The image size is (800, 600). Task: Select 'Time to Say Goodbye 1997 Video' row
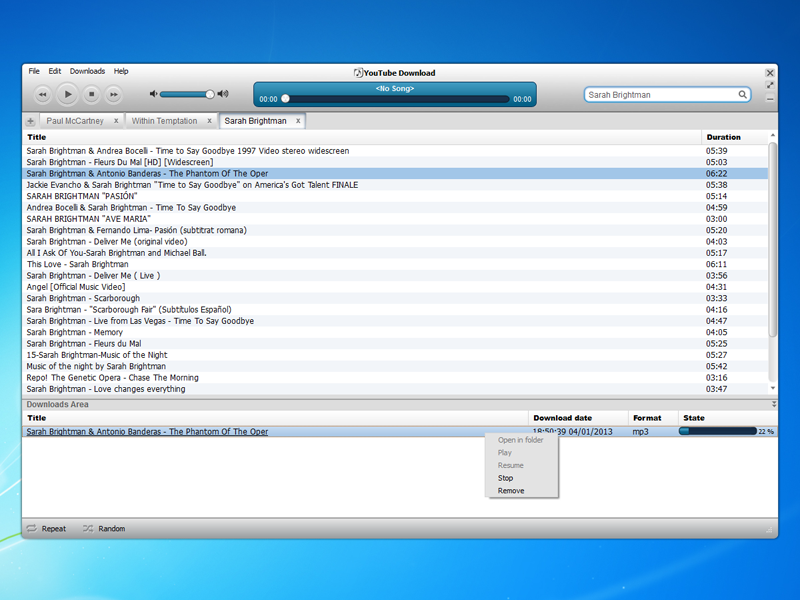395,151
